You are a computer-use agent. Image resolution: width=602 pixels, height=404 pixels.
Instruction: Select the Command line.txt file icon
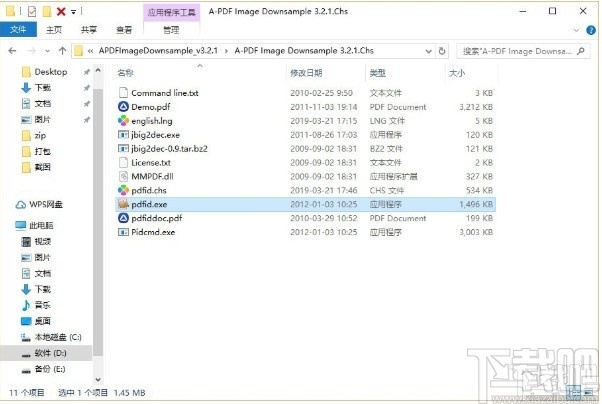[x=123, y=93]
